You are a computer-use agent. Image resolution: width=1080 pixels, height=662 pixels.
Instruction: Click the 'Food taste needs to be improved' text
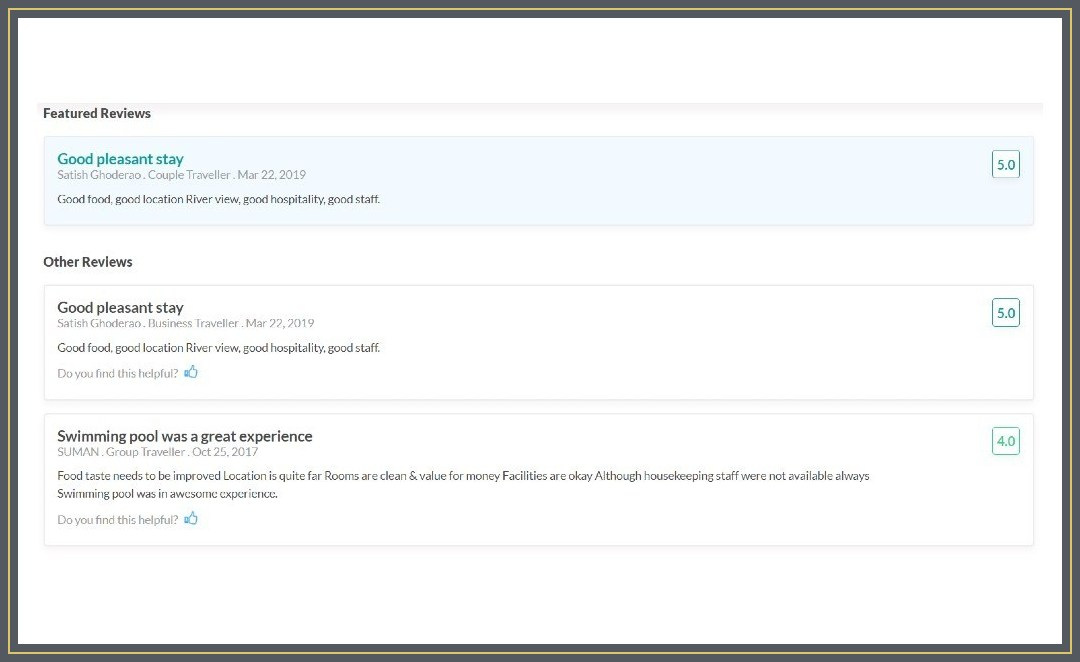[x=463, y=476]
